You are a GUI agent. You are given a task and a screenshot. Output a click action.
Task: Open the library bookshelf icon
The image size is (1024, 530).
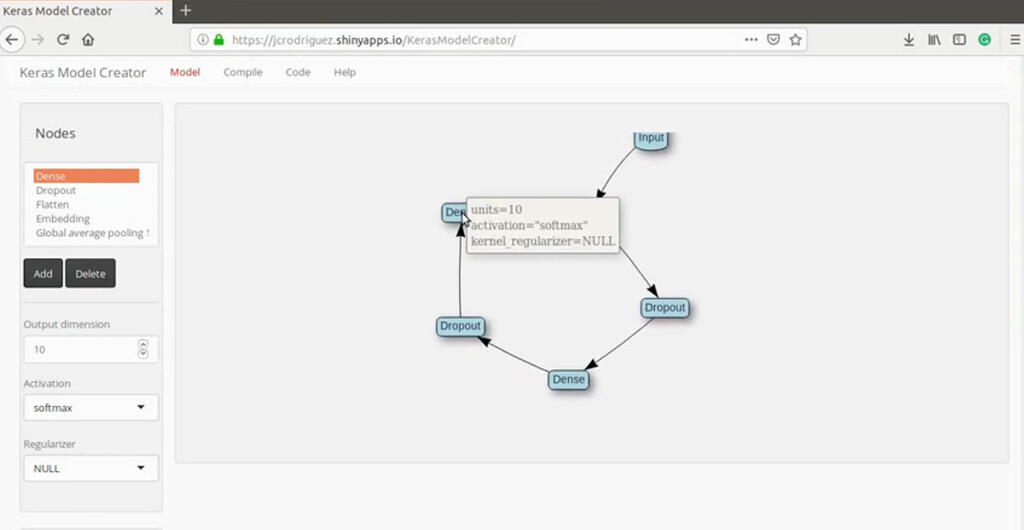tap(934, 40)
